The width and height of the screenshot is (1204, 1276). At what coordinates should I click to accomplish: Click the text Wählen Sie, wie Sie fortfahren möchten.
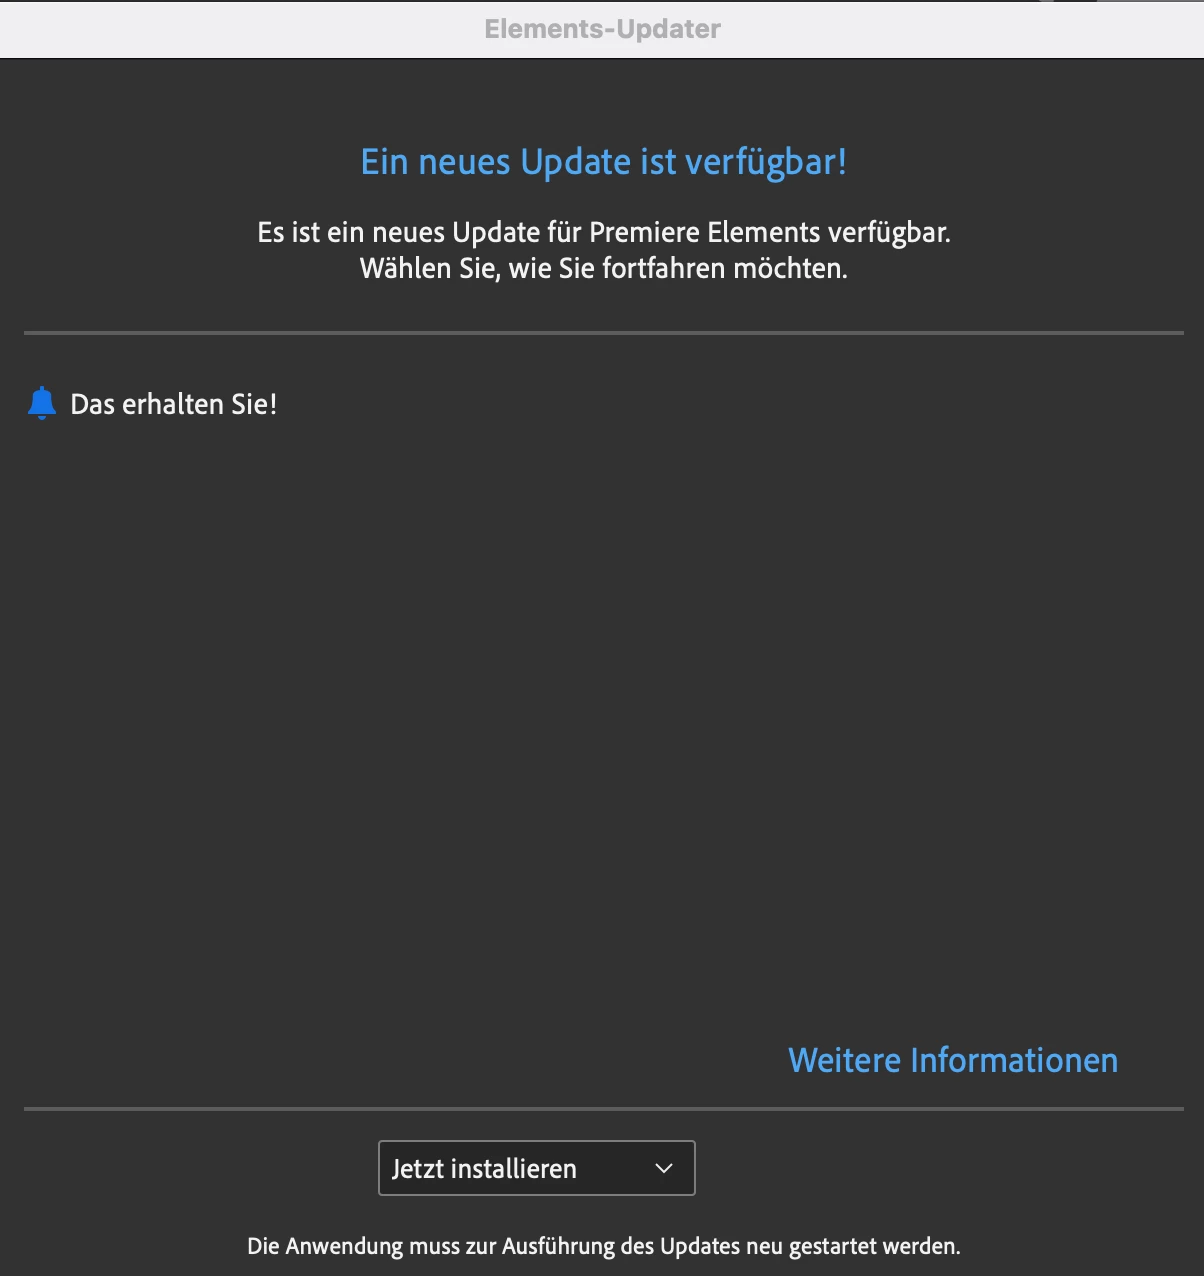(x=604, y=268)
